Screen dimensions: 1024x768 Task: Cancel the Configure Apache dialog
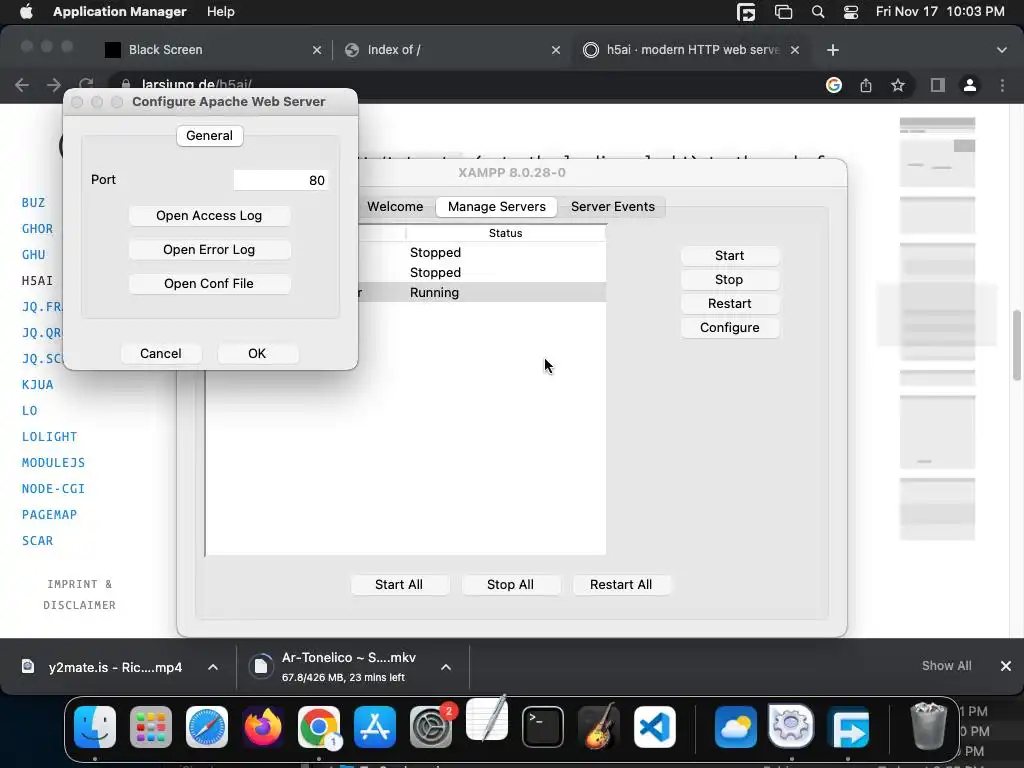point(161,353)
